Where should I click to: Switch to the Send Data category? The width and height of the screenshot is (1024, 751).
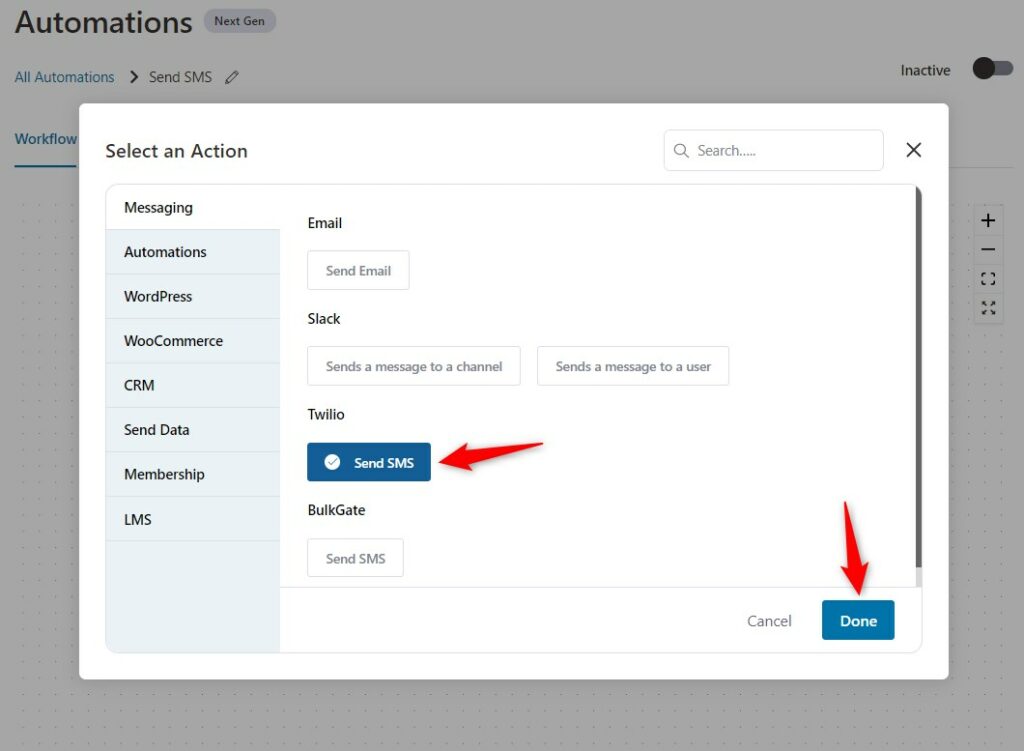click(193, 430)
